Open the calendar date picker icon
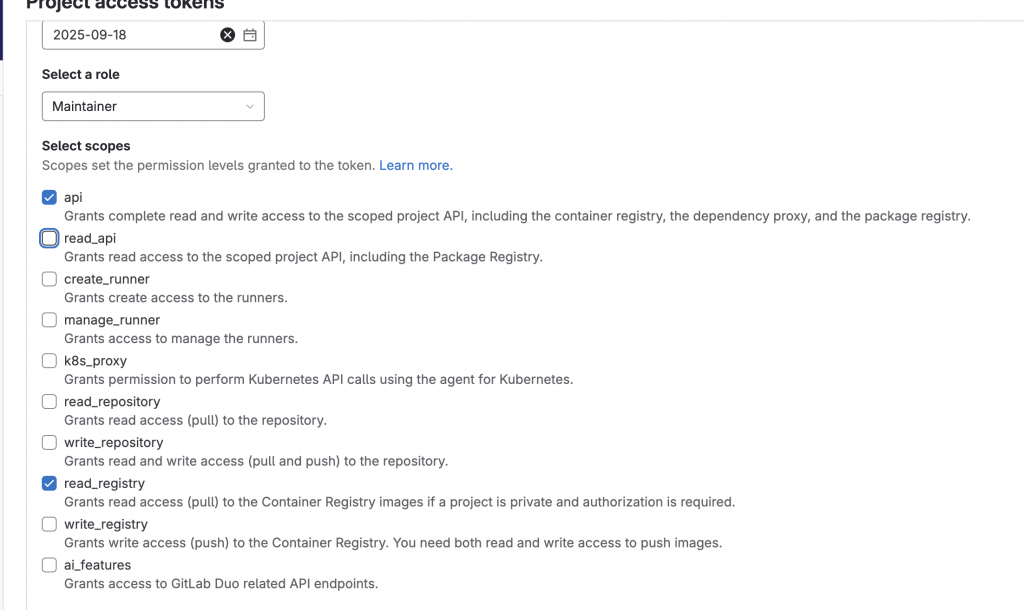1024x610 pixels. click(x=250, y=35)
